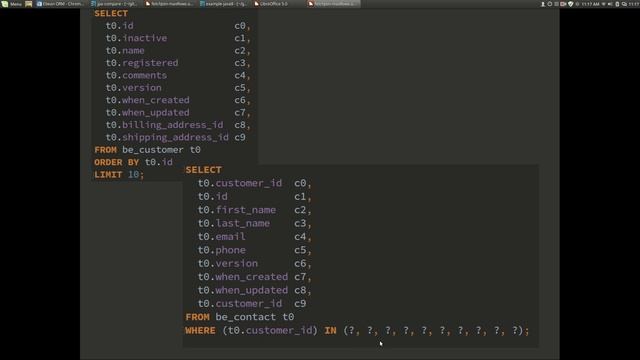This screenshot has width=640, height=360.
Task: Switch to the jpa compare taskbar window
Action: 114,4
